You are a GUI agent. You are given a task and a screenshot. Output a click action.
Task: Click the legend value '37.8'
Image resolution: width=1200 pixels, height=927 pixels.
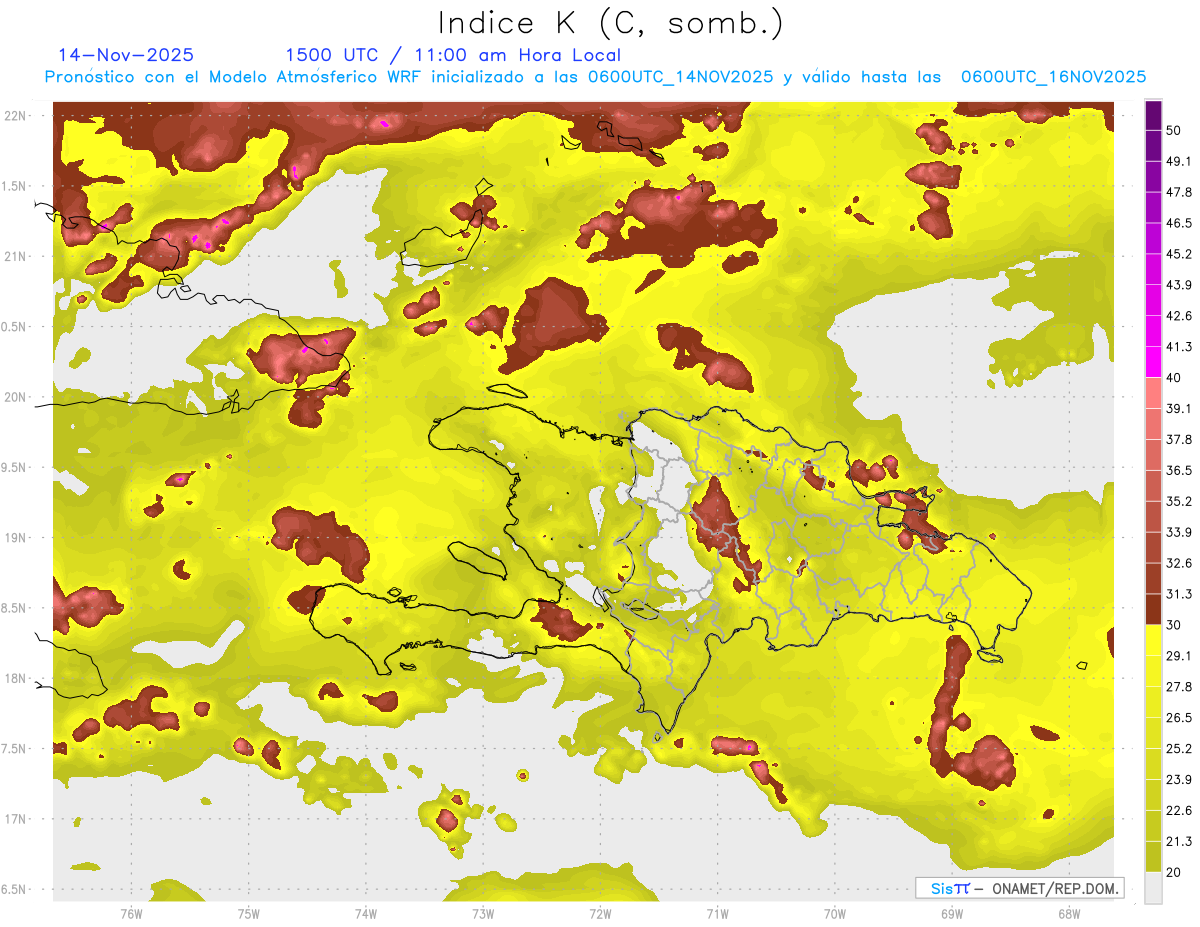[1179, 440]
